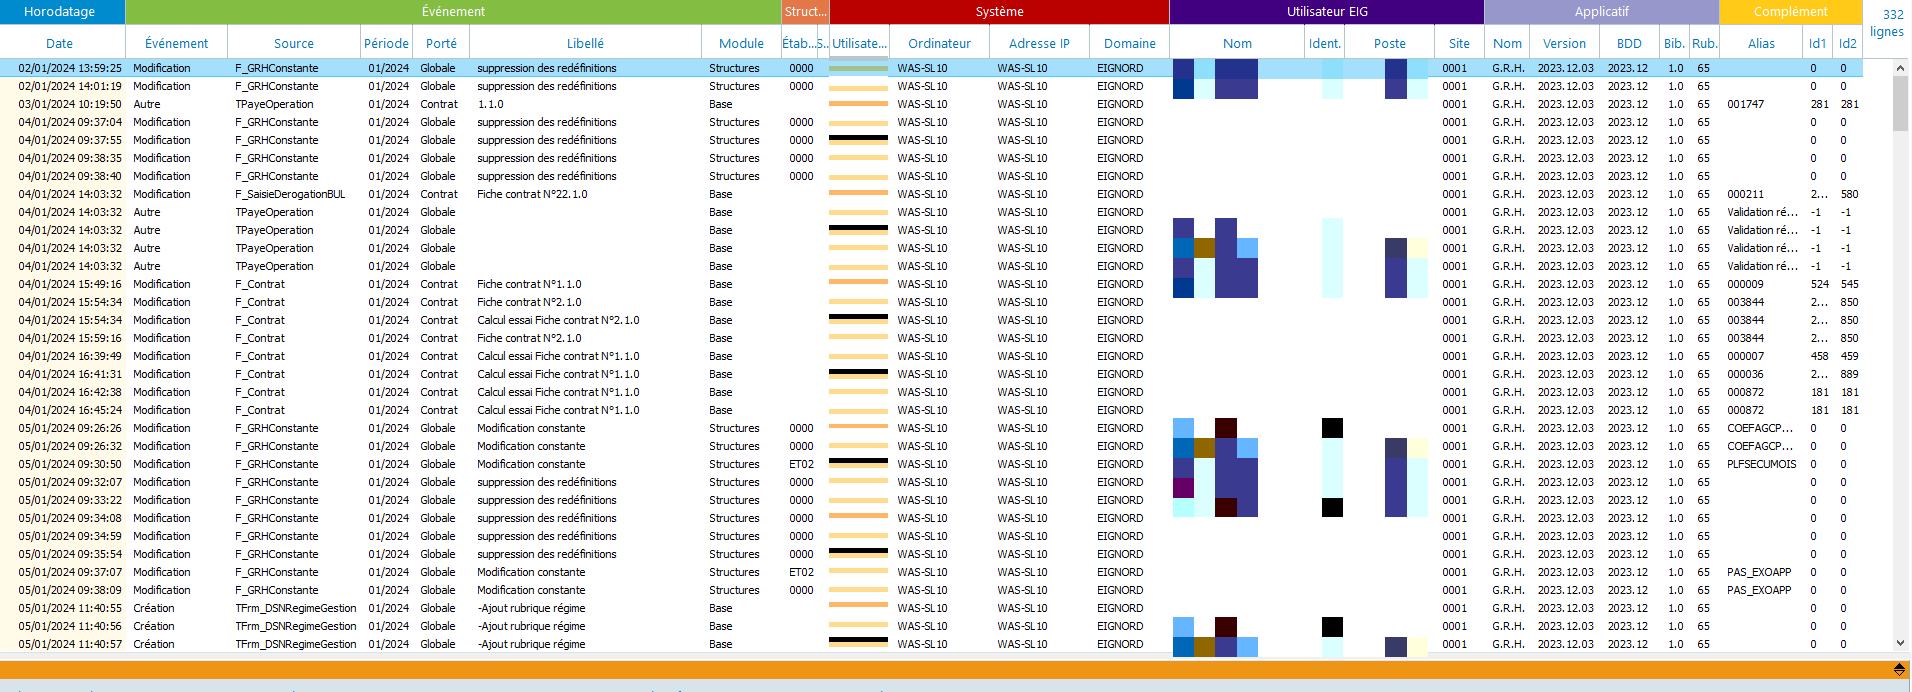Click the red Système group header
This screenshot has width=1912, height=692.
(999, 12)
